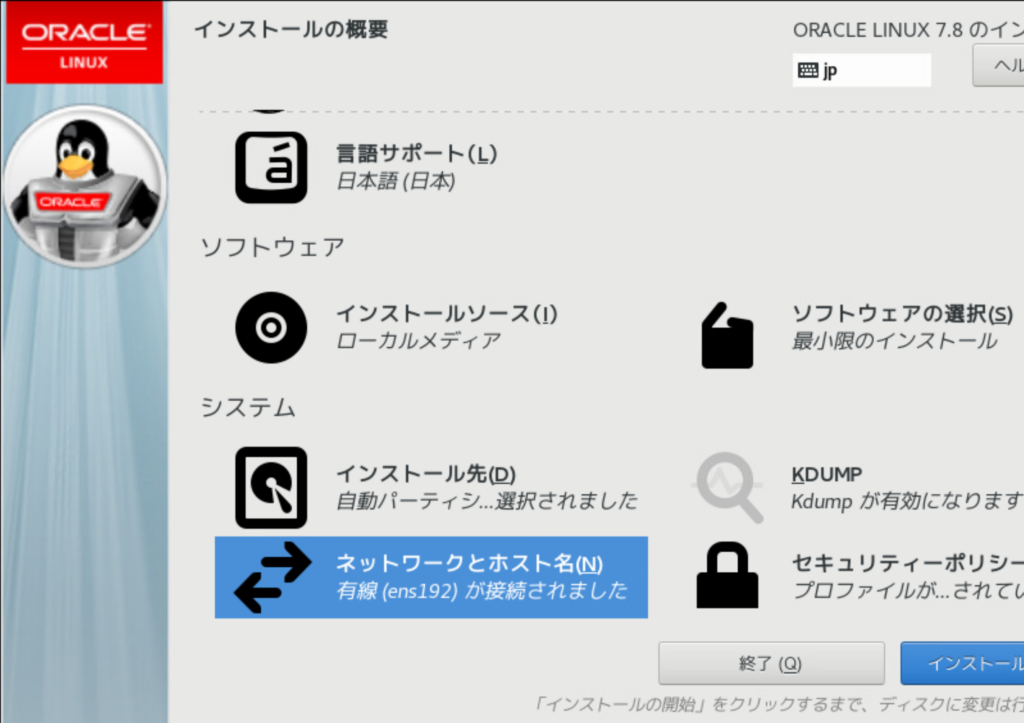Click ORACLE LINUX 7.8 title text
This screenshot has width=1024, height=723.
(908, 30)
